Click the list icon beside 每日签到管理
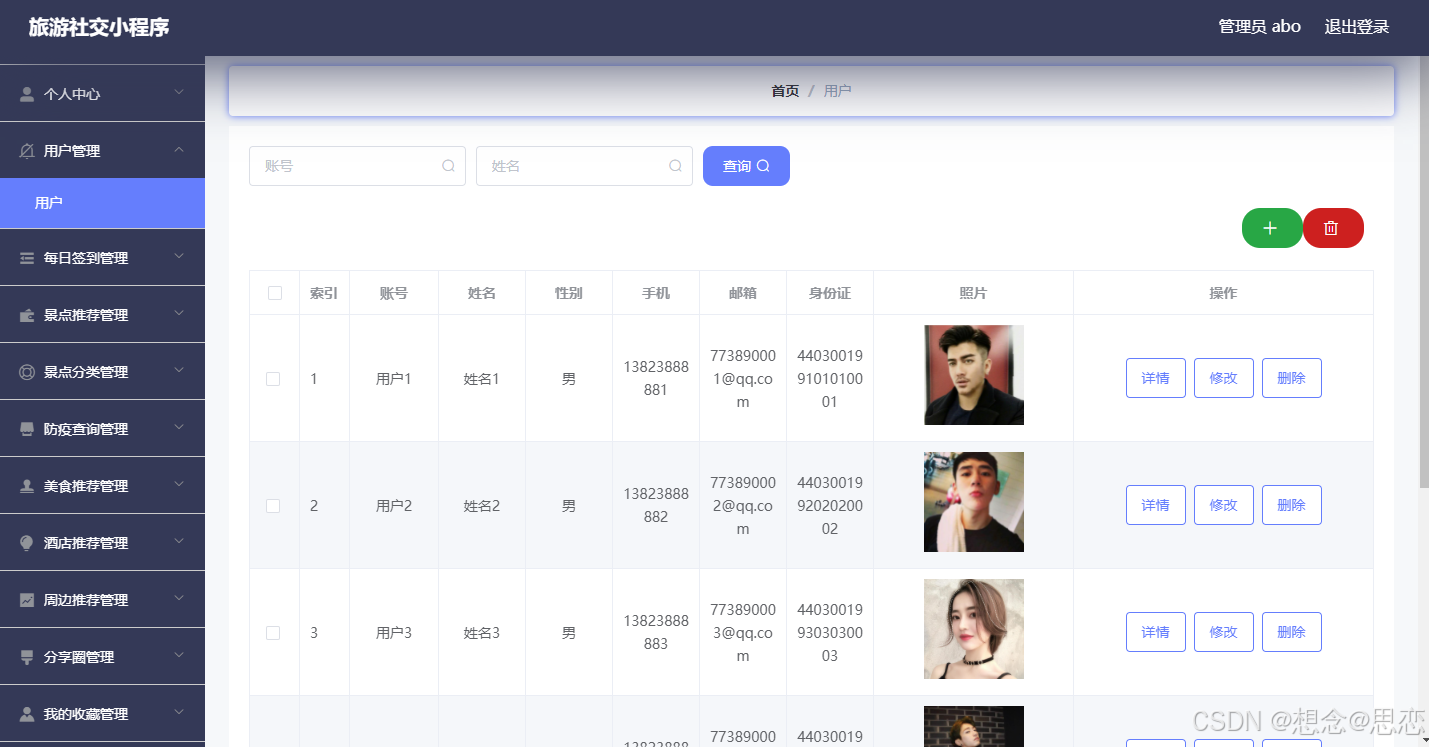1429x747 pixels. click(x=27, y=258)
